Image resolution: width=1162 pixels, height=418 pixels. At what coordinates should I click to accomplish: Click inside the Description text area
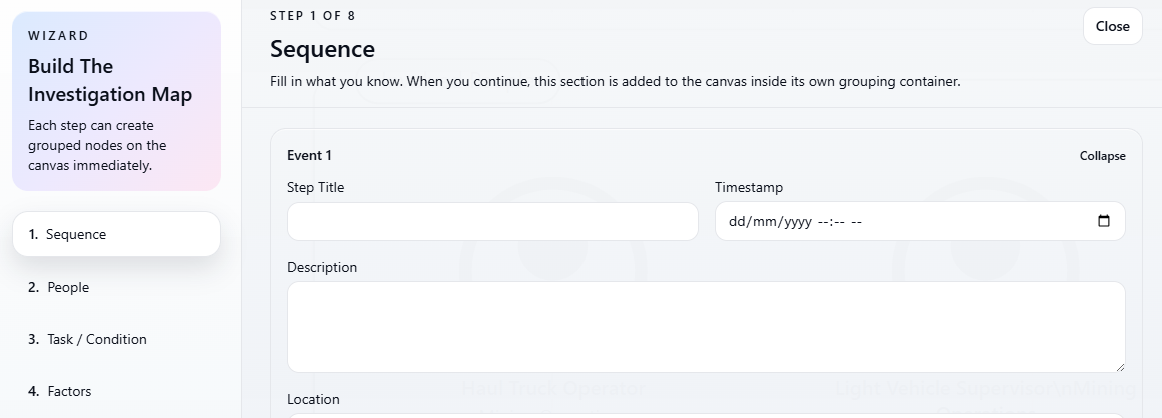tap(705, 327)
